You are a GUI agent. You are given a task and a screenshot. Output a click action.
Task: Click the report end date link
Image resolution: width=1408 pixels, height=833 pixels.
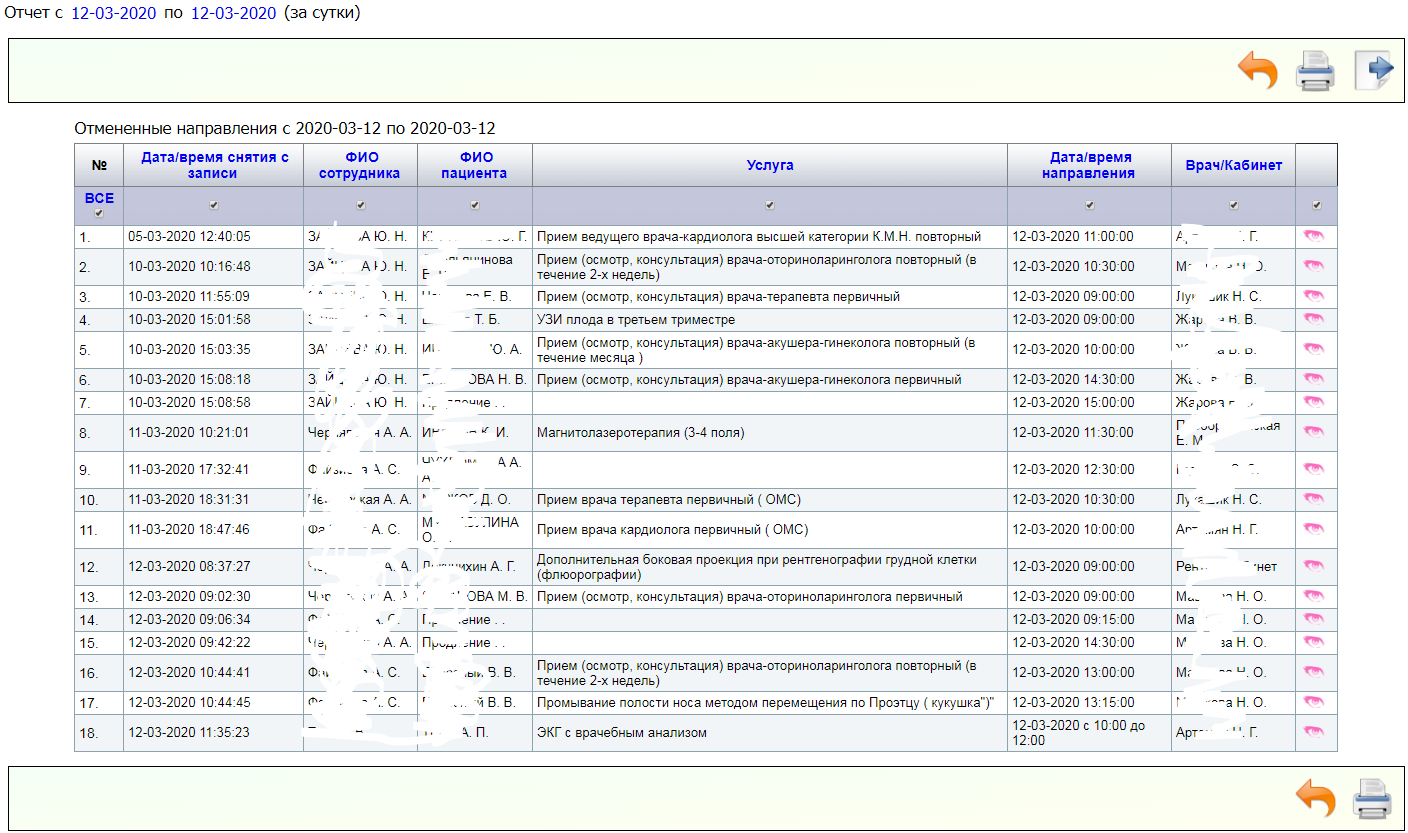(x=232, y=13)
